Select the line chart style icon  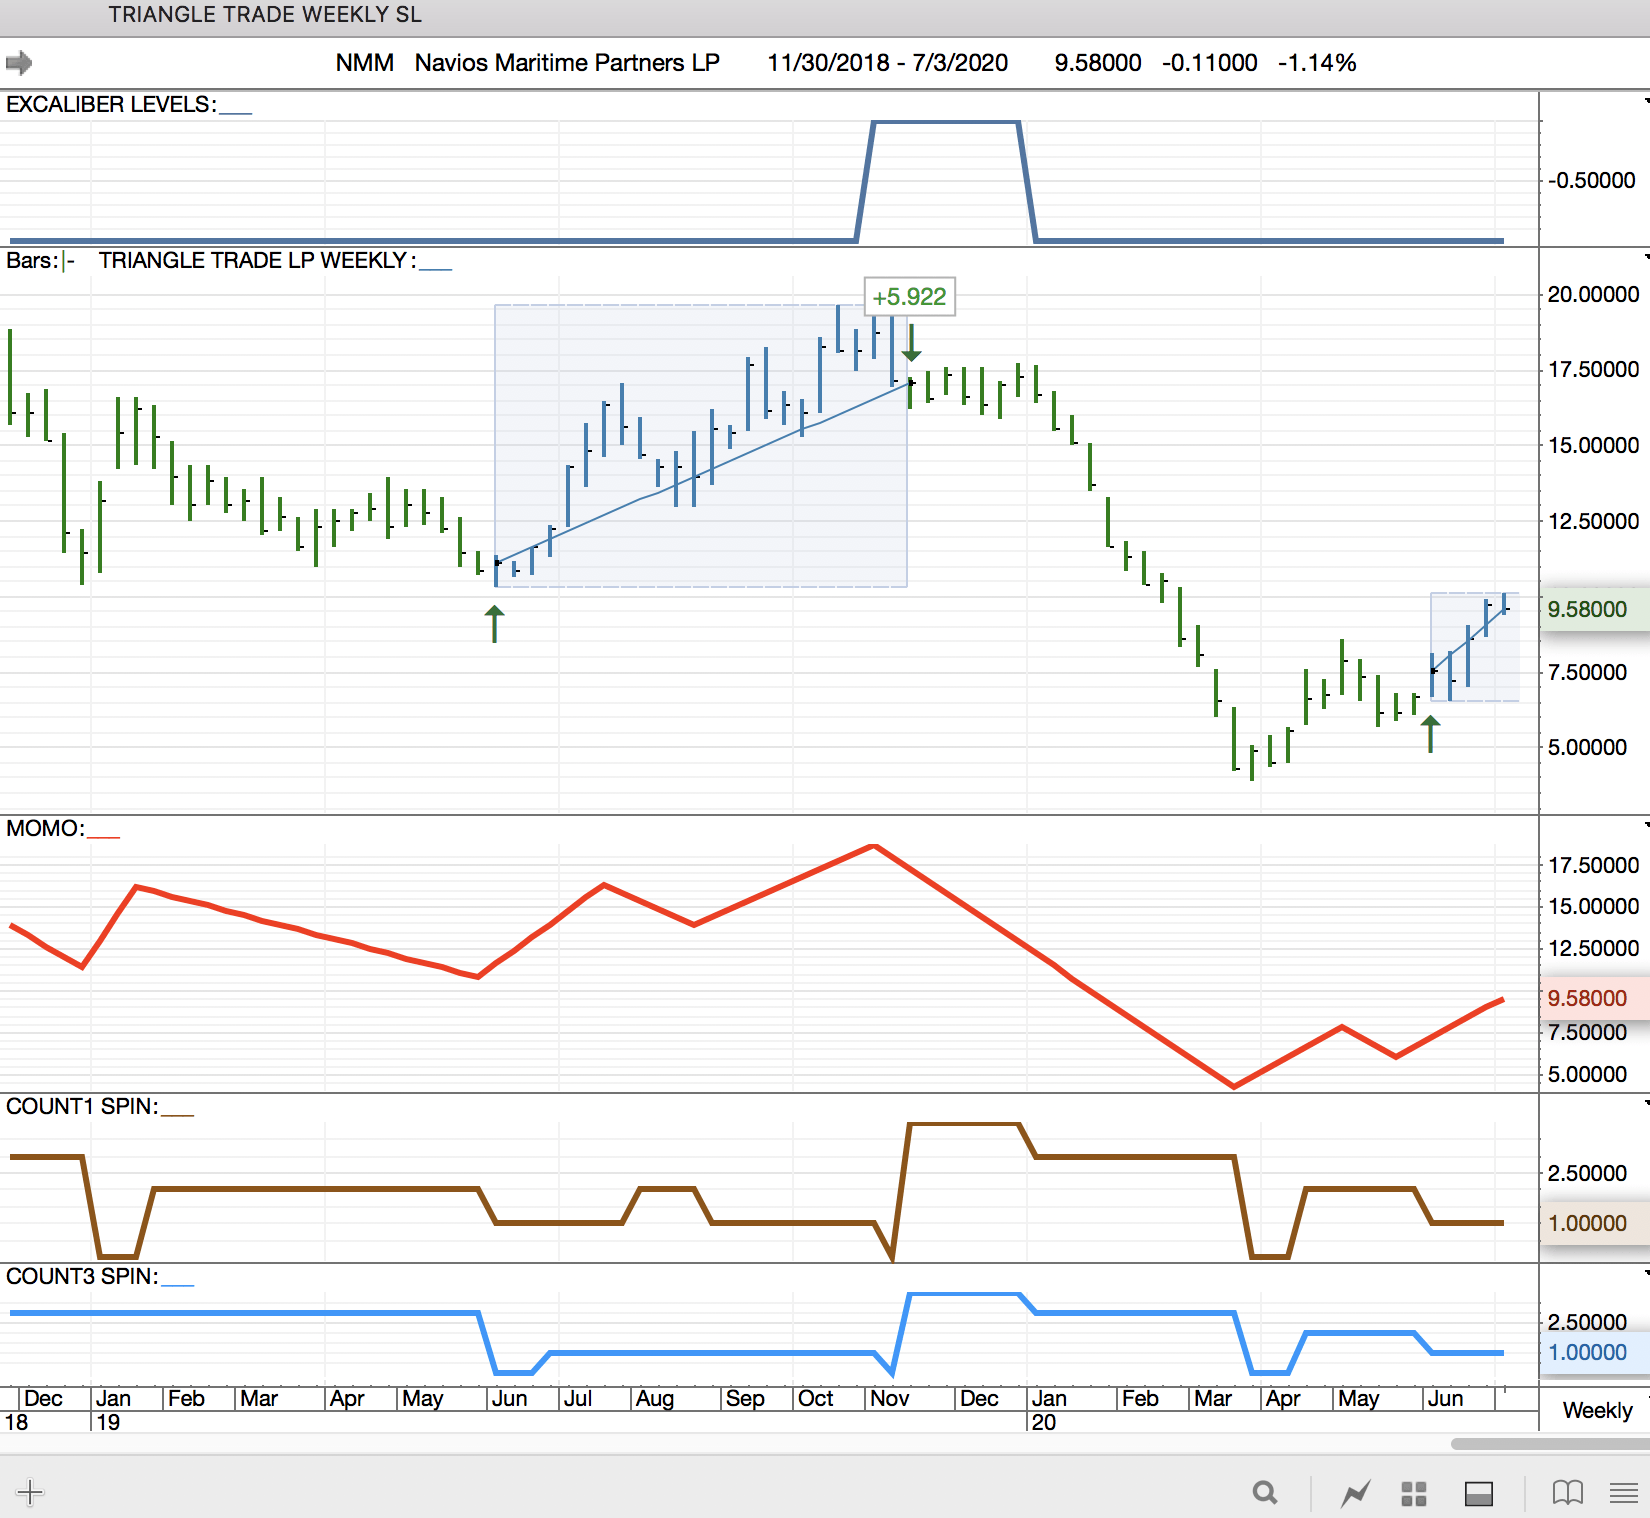point(1355,1494)
